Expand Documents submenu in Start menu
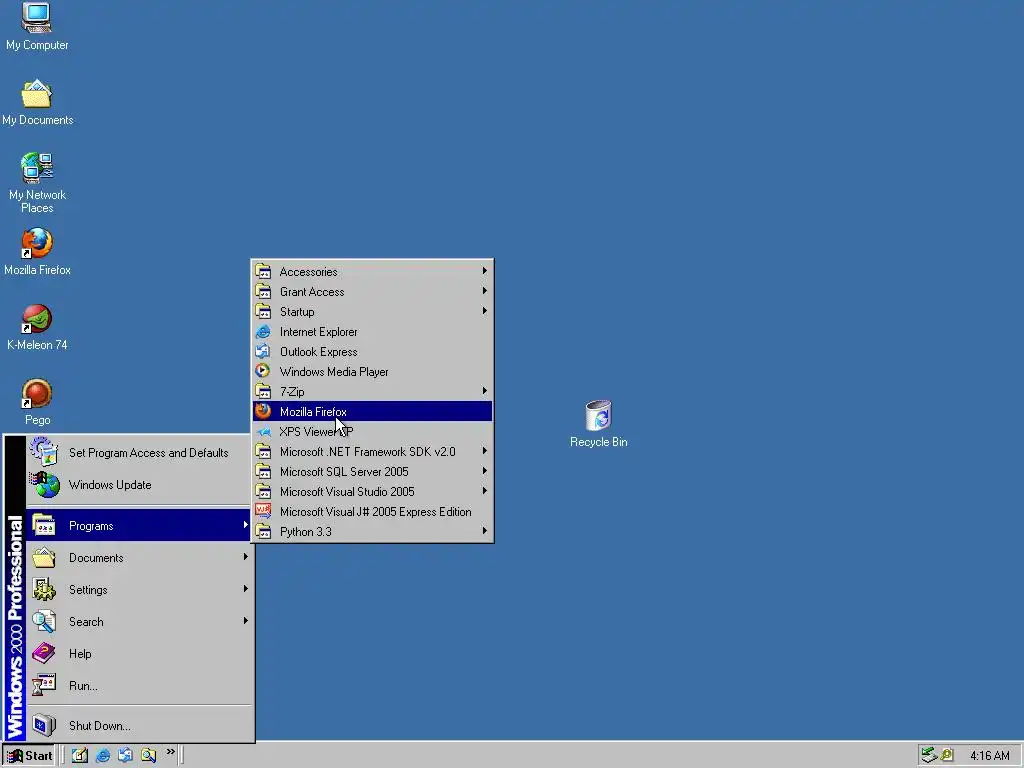This screenshot has height=768, width=1024. click(138, 557)
